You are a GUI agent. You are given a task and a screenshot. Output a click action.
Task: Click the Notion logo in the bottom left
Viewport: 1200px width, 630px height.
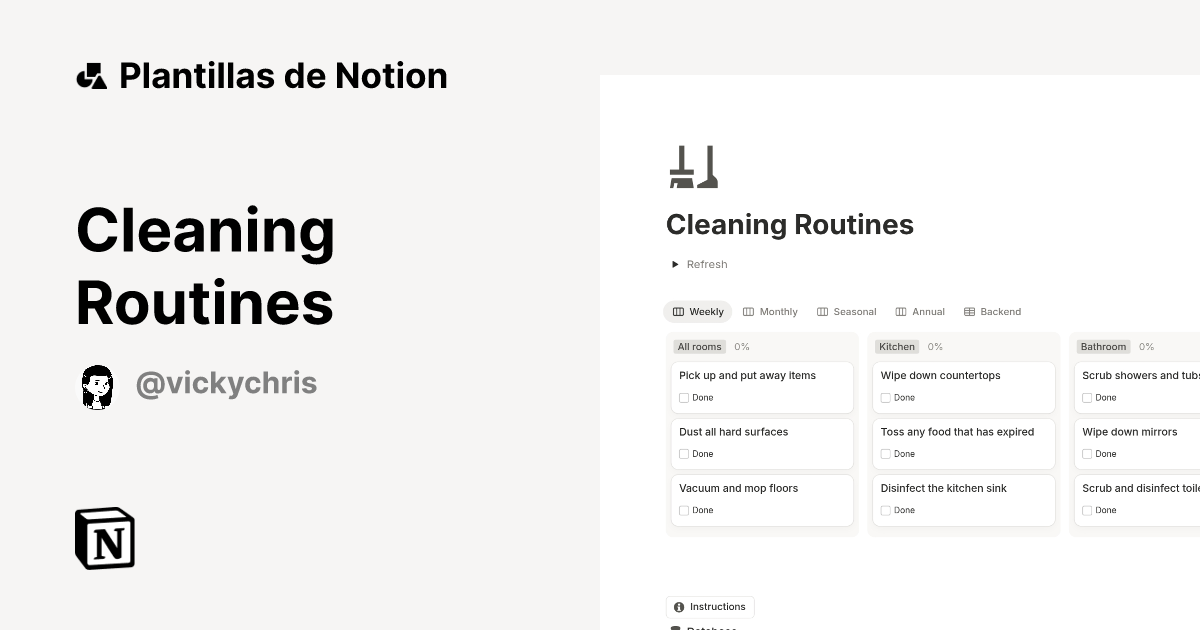pos(105,538)
